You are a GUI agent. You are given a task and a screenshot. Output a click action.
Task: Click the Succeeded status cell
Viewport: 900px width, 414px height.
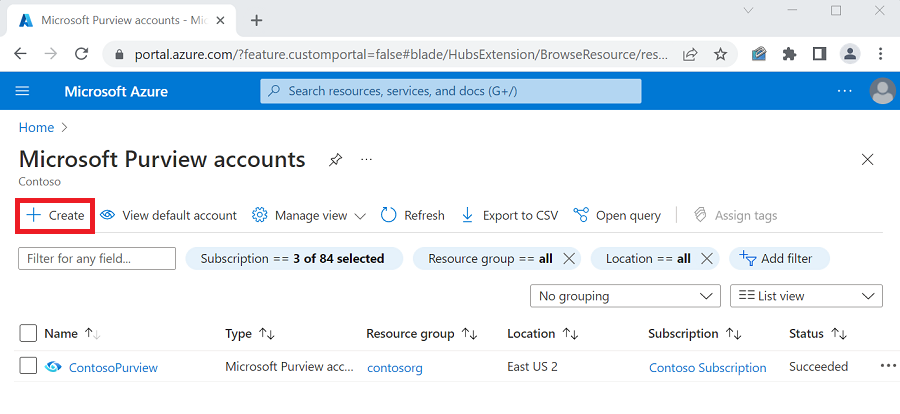click(818, 366)
